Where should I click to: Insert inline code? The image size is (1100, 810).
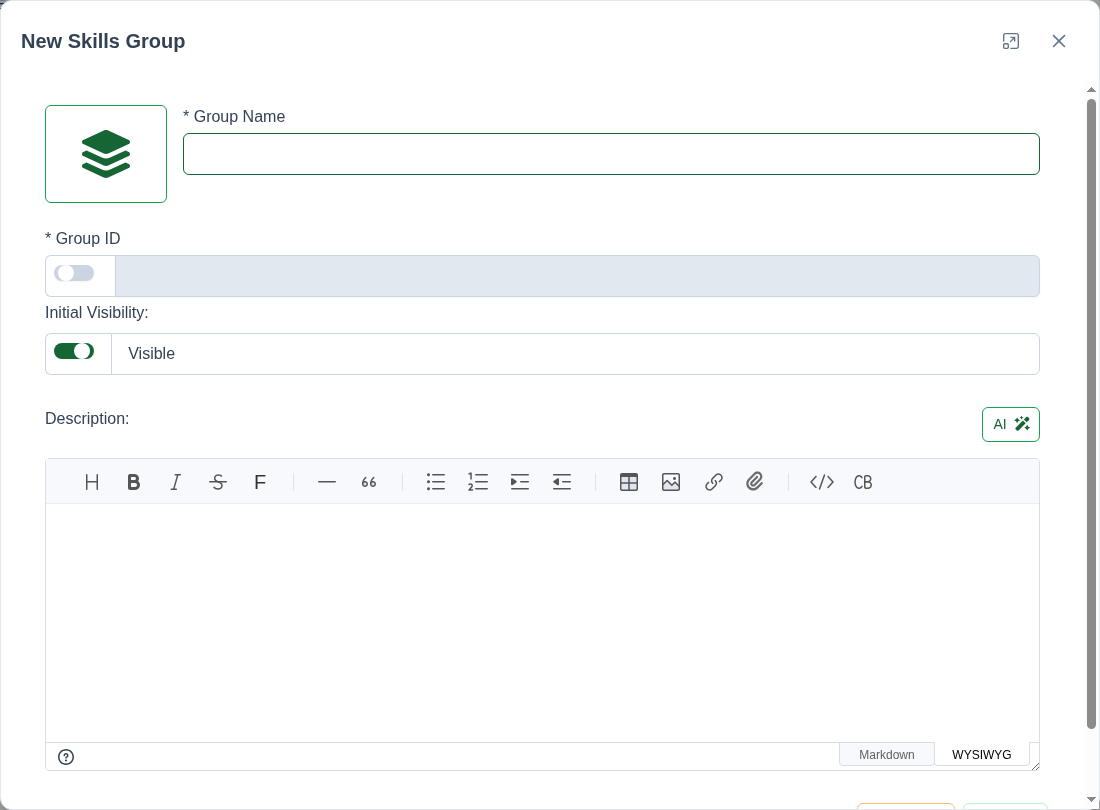tap(821, 482)
